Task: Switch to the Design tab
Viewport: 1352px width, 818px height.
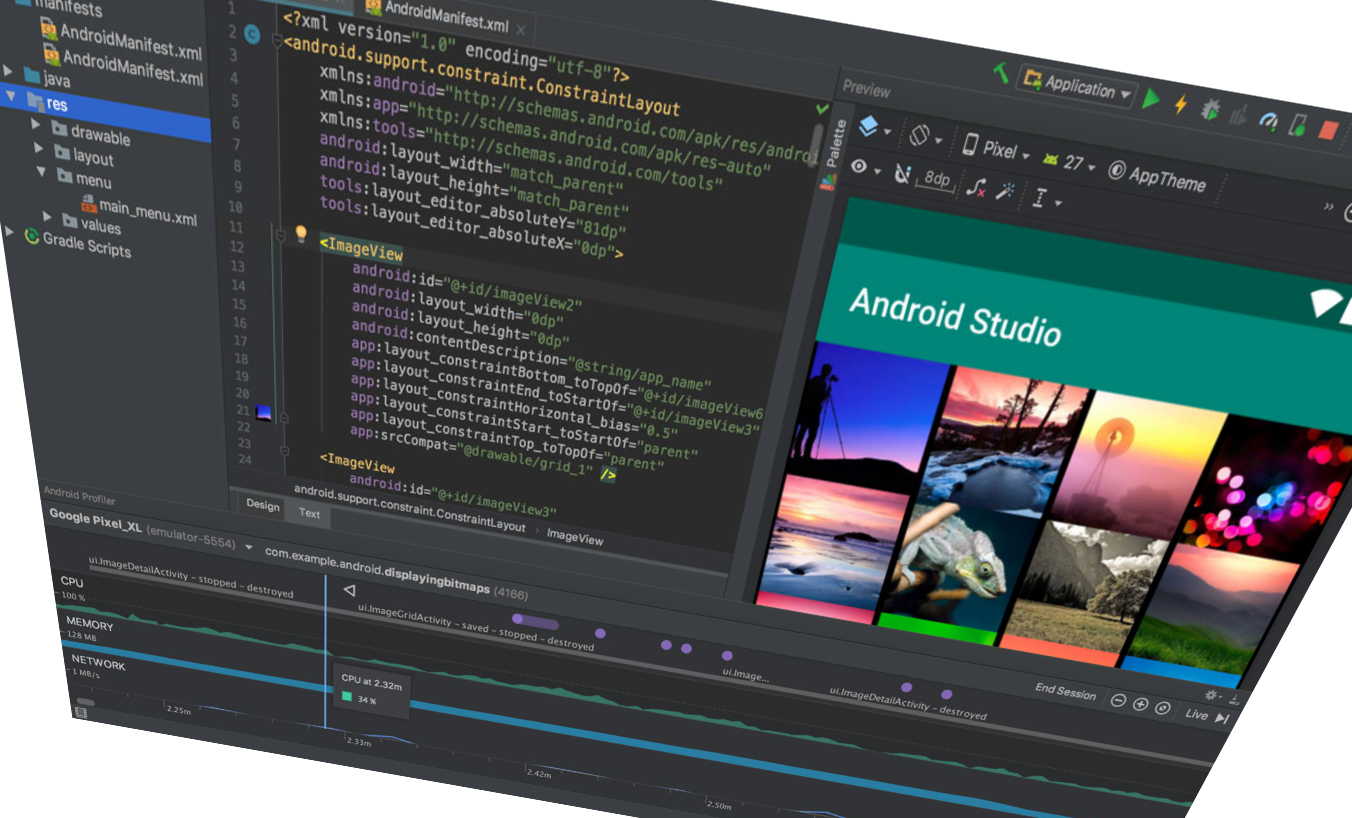Action: [x=262, y=506]
